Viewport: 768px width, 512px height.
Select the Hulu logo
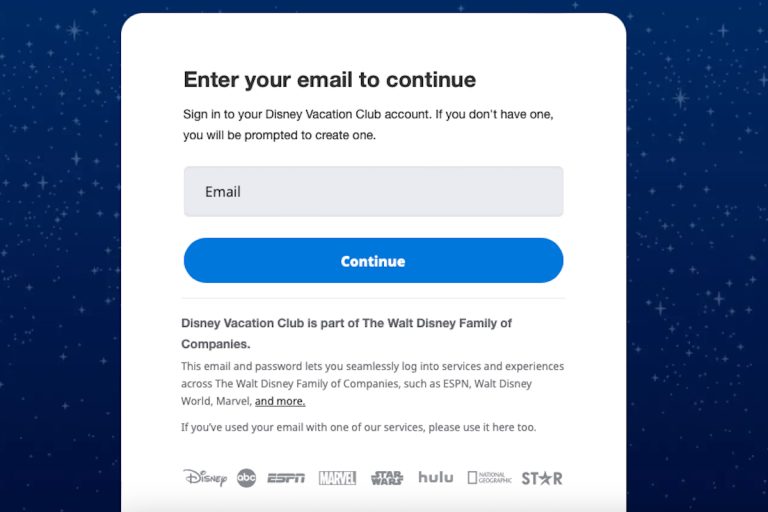click(x=436, y=477)
